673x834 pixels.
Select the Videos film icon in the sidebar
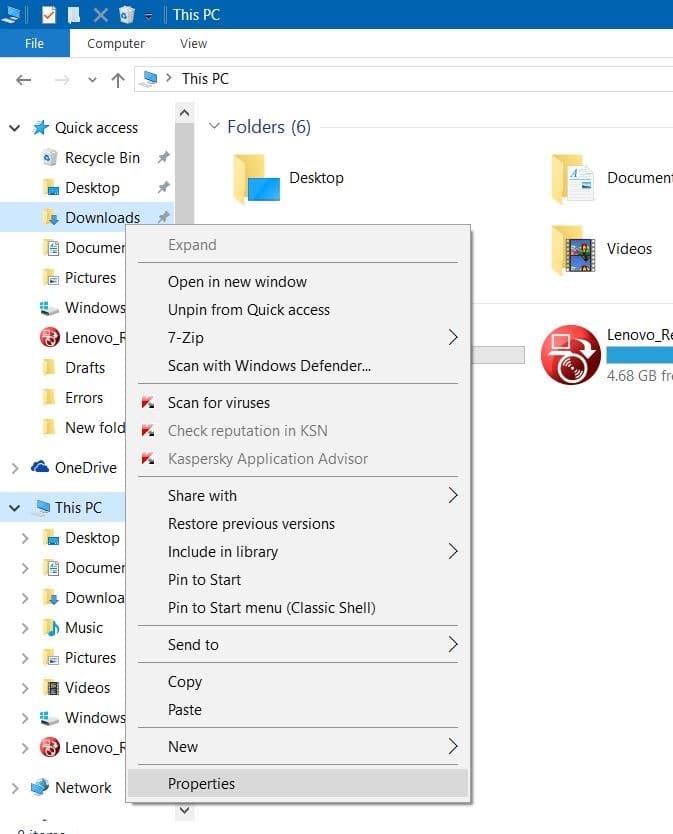(52, 688)
